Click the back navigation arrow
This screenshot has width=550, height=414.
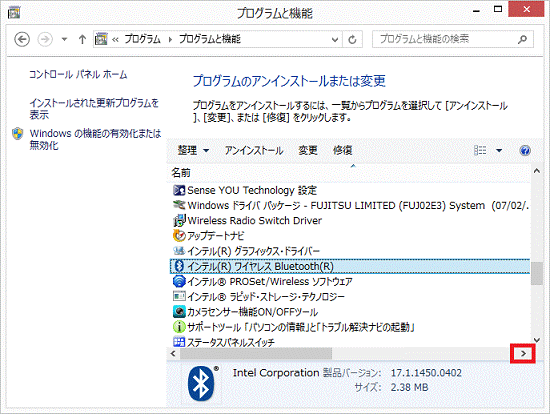point(22,39)
